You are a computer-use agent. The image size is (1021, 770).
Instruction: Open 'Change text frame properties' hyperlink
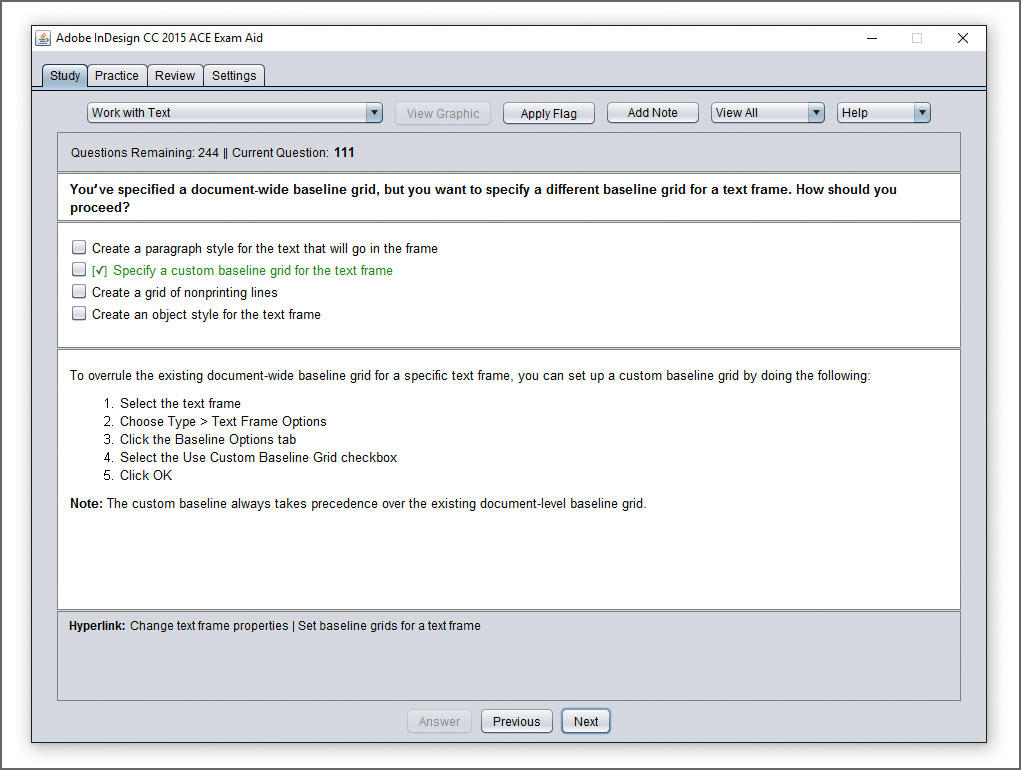pyautogui.click(x=209, y=626)
